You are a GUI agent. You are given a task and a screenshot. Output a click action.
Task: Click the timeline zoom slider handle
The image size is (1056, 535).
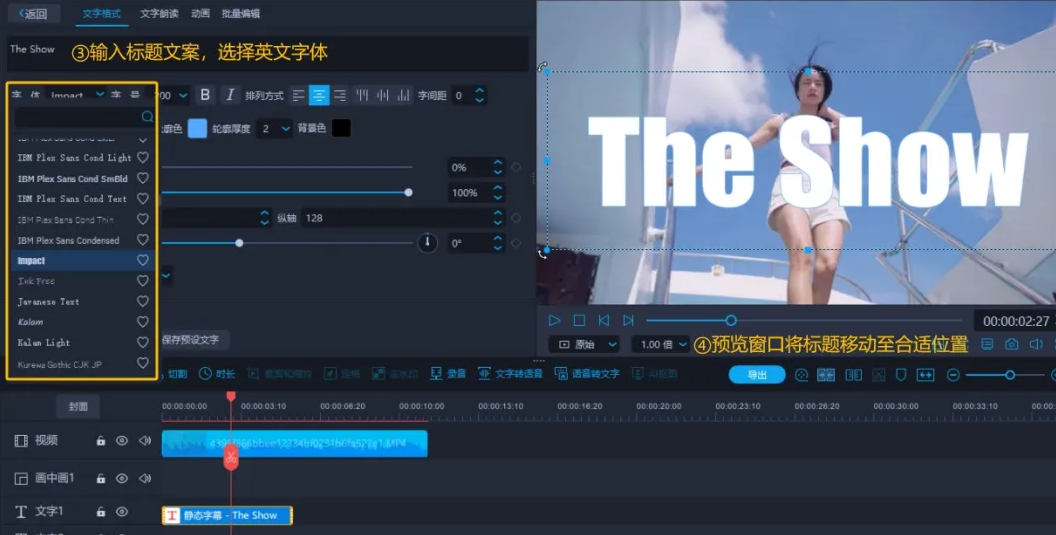(x=1010, y=375)
